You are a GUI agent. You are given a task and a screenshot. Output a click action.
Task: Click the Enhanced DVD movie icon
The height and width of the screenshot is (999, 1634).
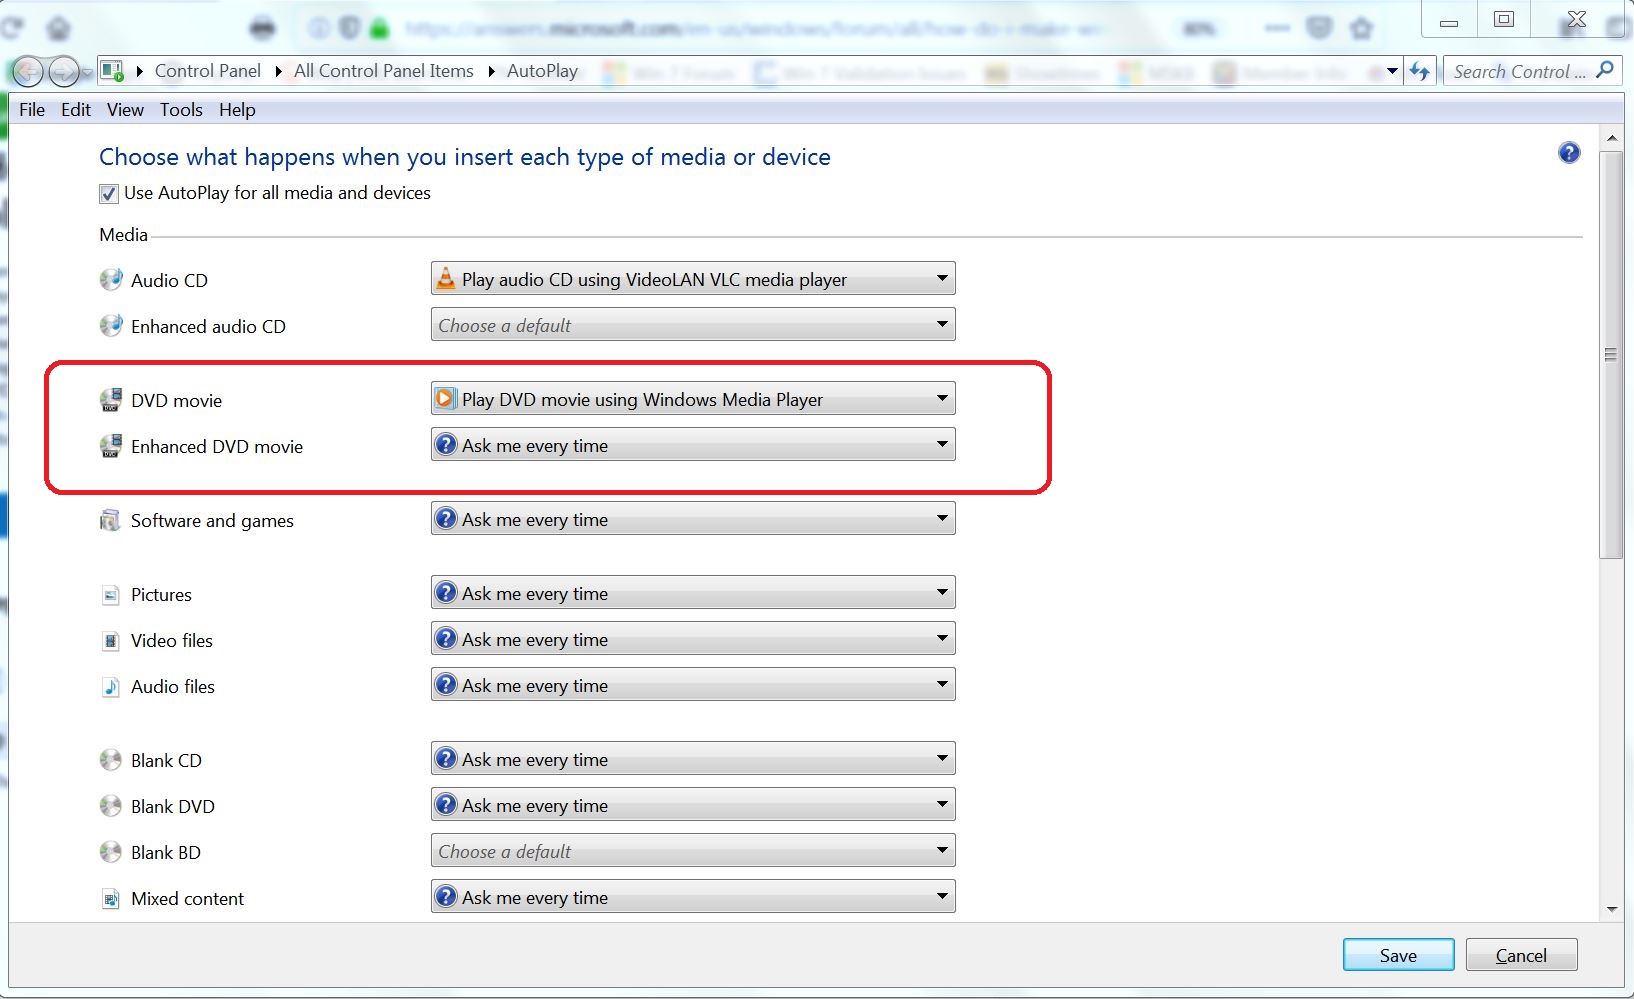[111, 446]
